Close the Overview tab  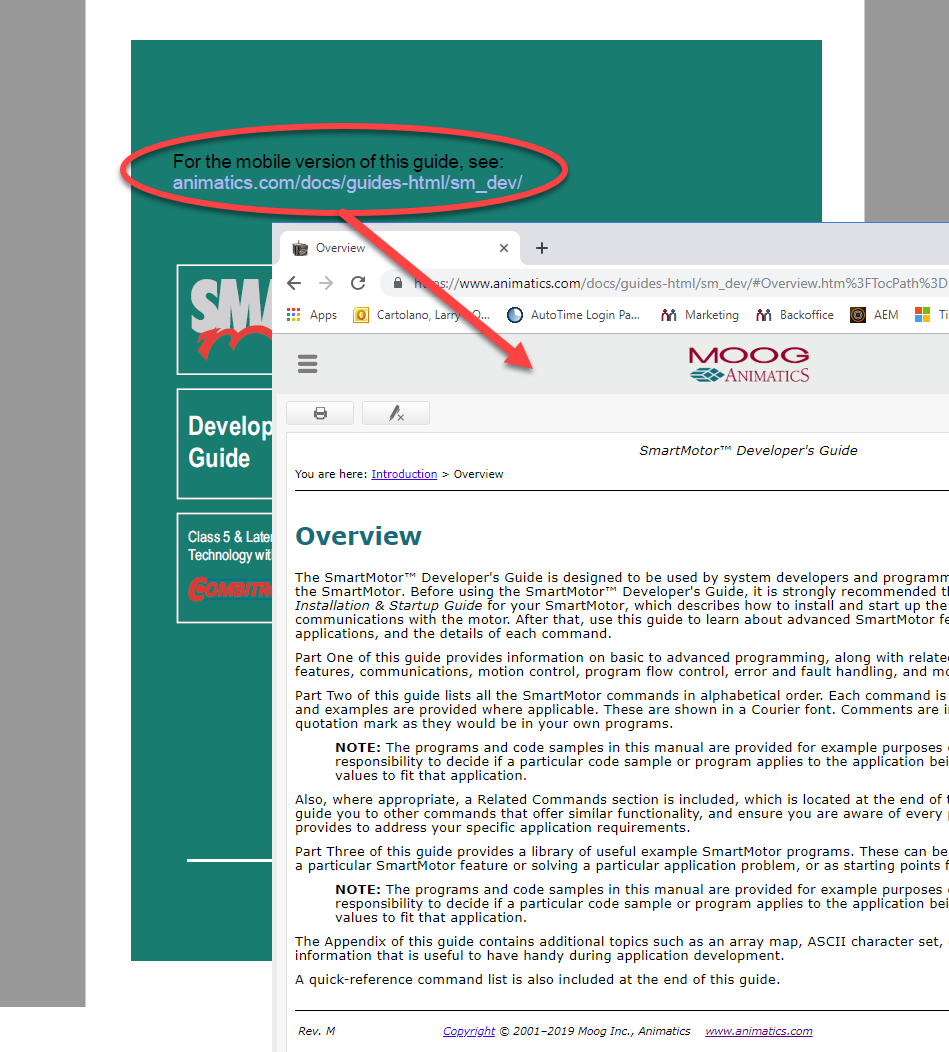pos(503,248)
